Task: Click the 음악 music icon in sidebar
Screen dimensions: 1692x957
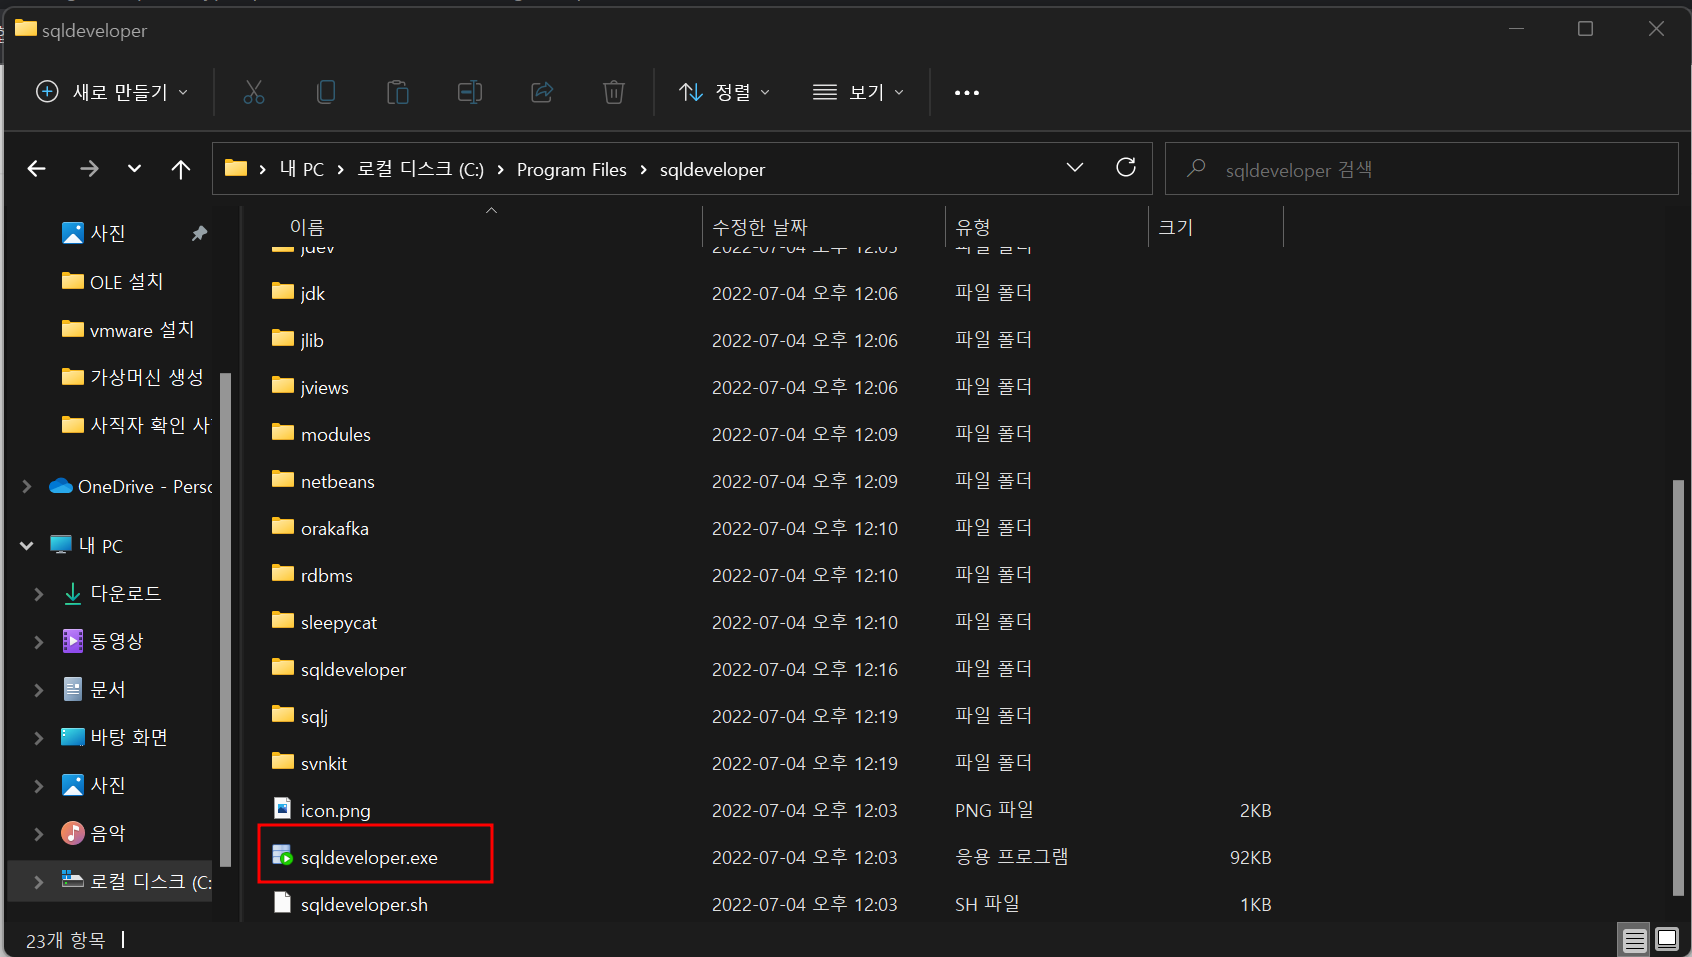Action: tap(73, 833)
